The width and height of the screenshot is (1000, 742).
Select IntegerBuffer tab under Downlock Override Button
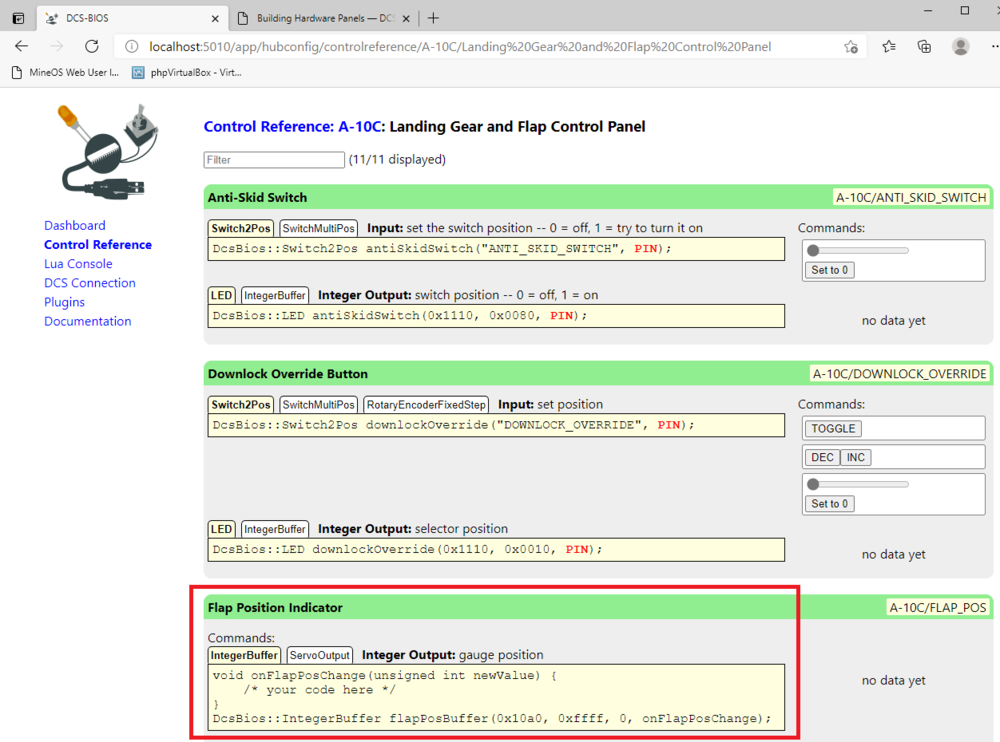274,529
